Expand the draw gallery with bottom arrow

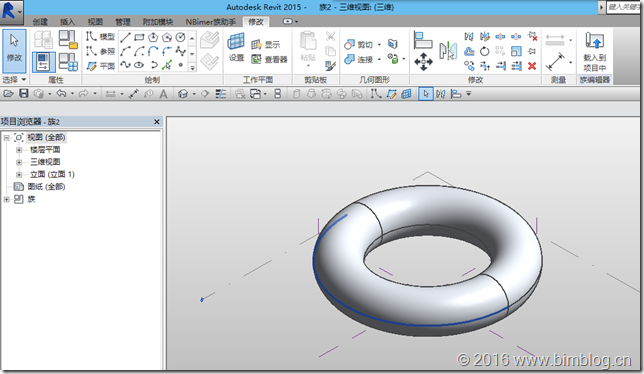pos(192,68)
